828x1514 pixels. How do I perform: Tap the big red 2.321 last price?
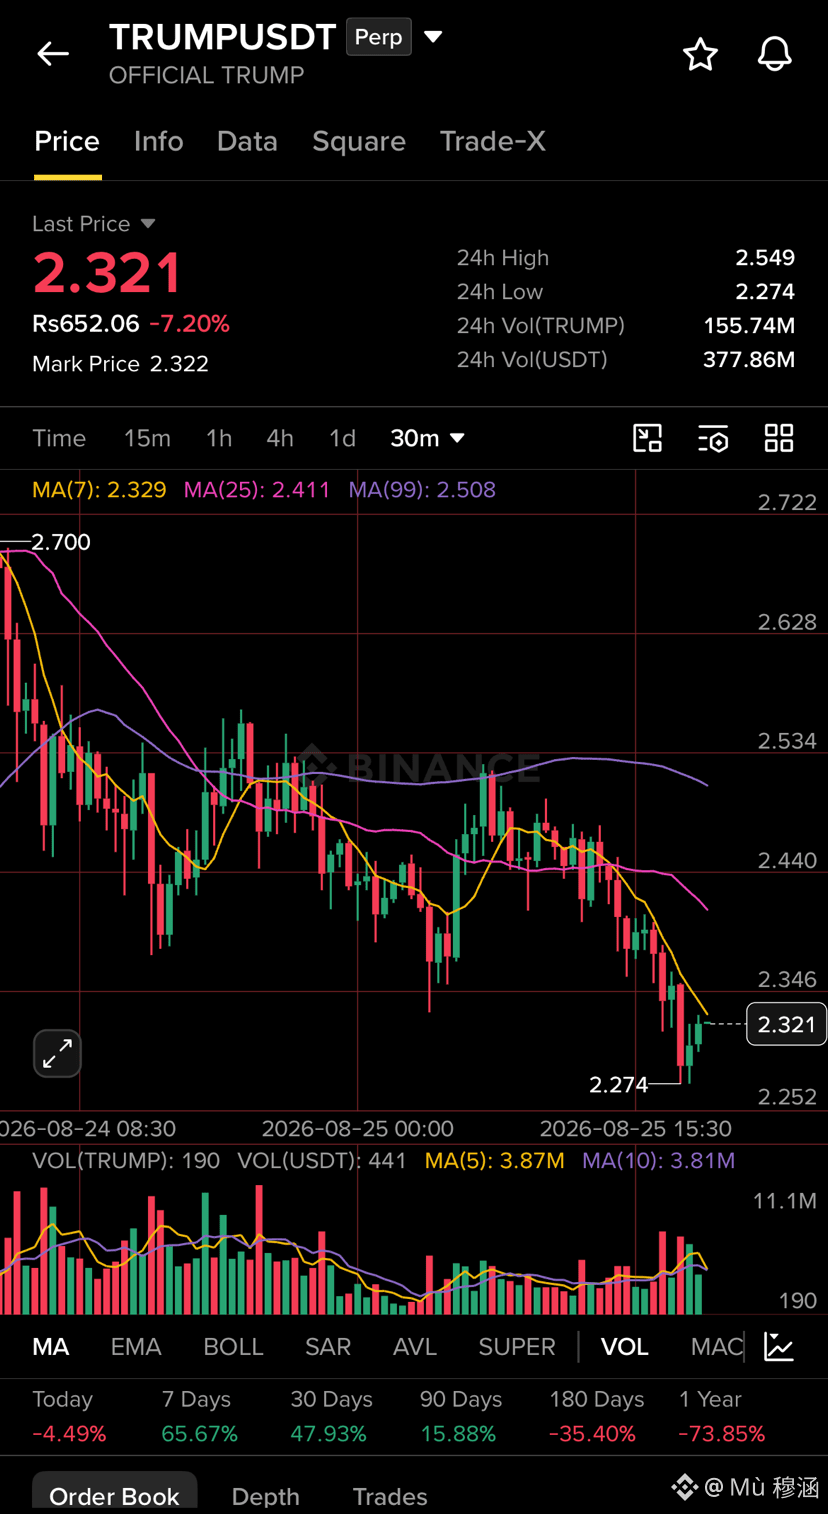(107, 273)
